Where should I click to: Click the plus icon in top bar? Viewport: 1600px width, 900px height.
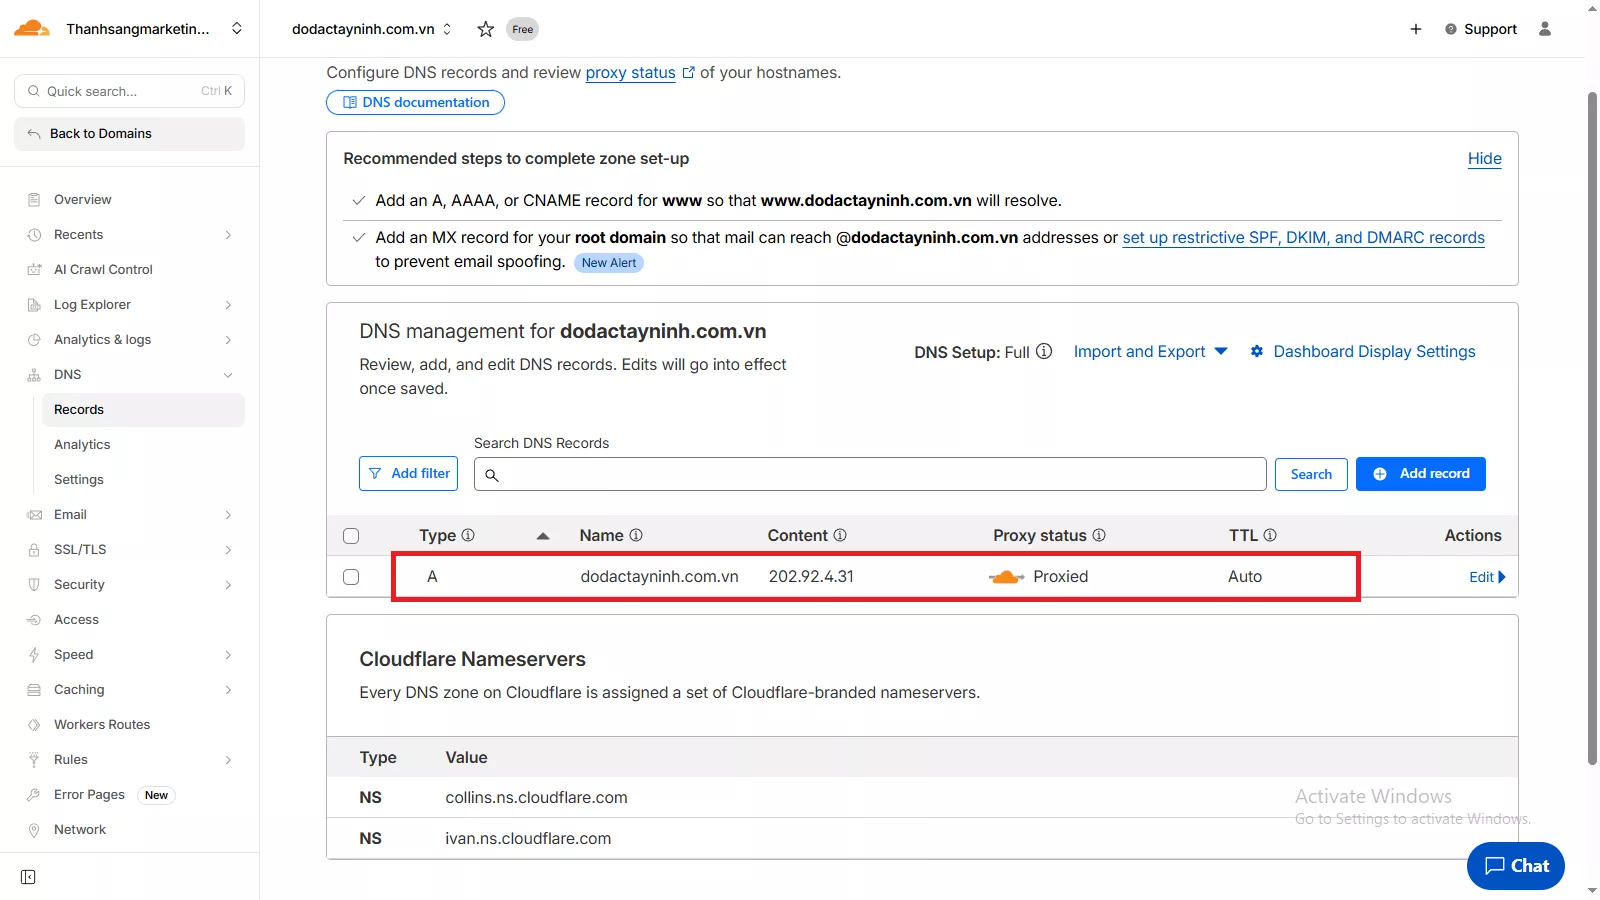click(1415, 29)
